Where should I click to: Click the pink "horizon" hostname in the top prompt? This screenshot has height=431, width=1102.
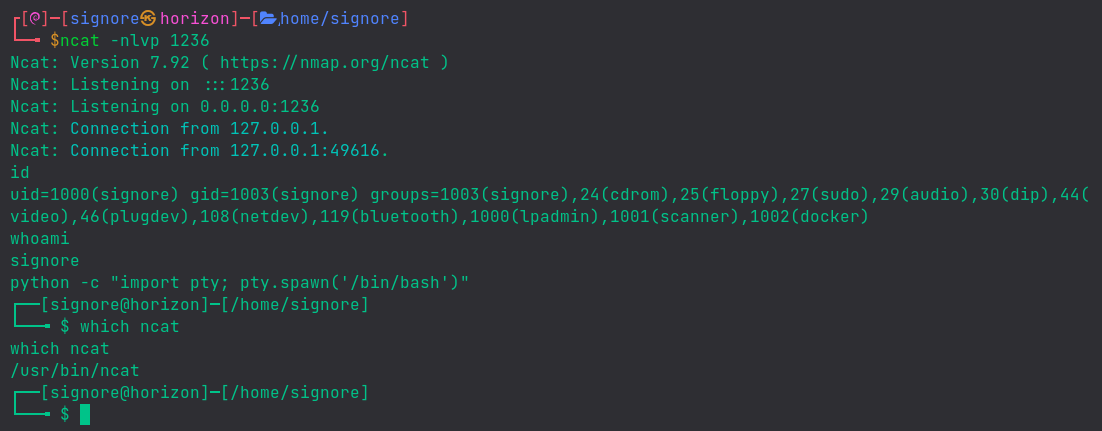[x=195, y=18]
